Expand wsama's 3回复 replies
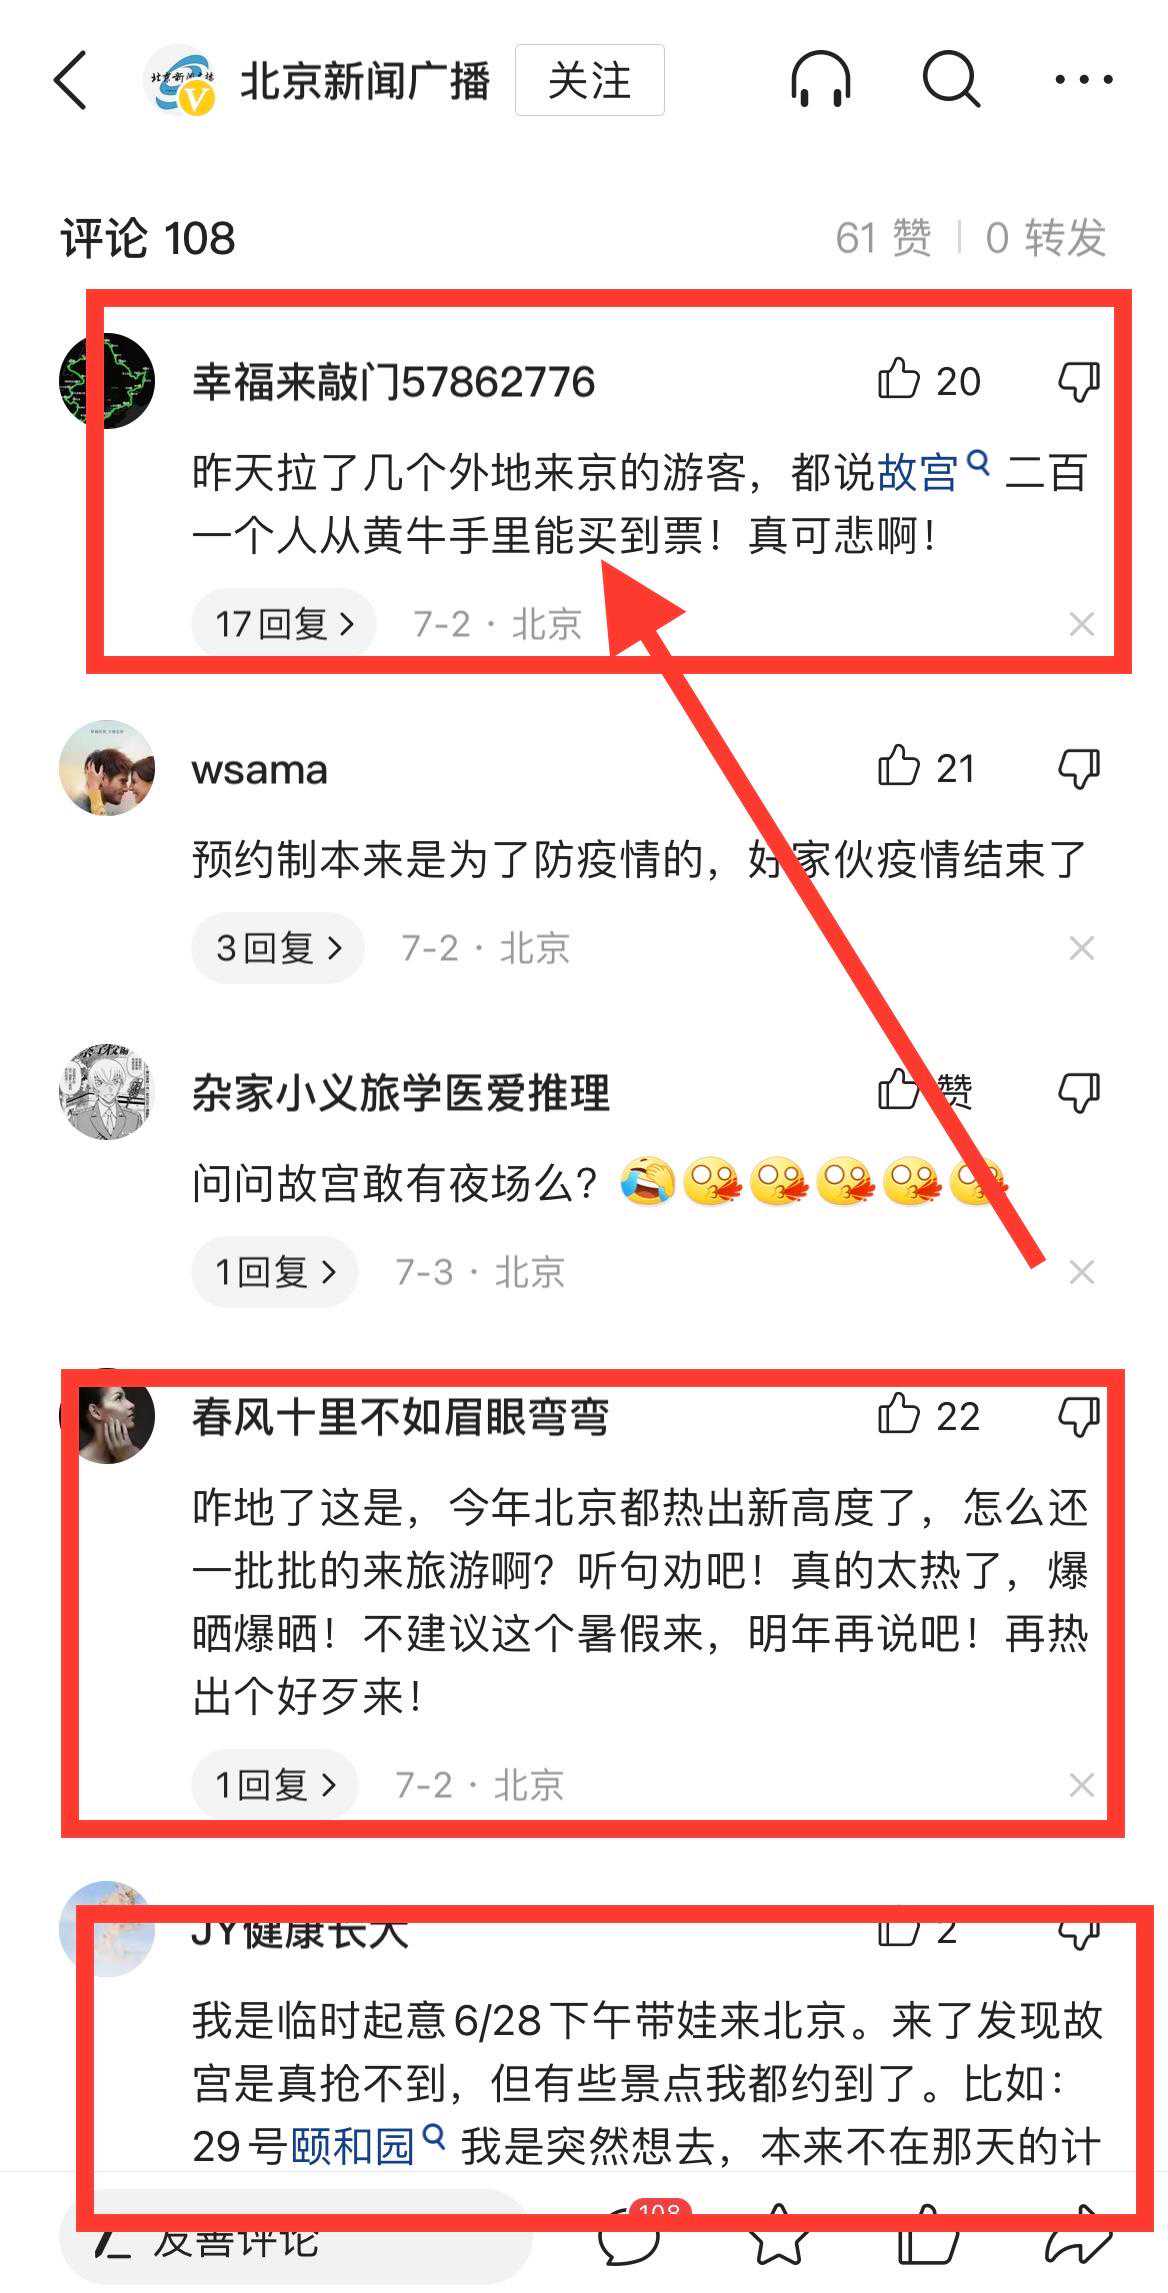Viewport: 1168px width, 2293px height. click(278, 947)
